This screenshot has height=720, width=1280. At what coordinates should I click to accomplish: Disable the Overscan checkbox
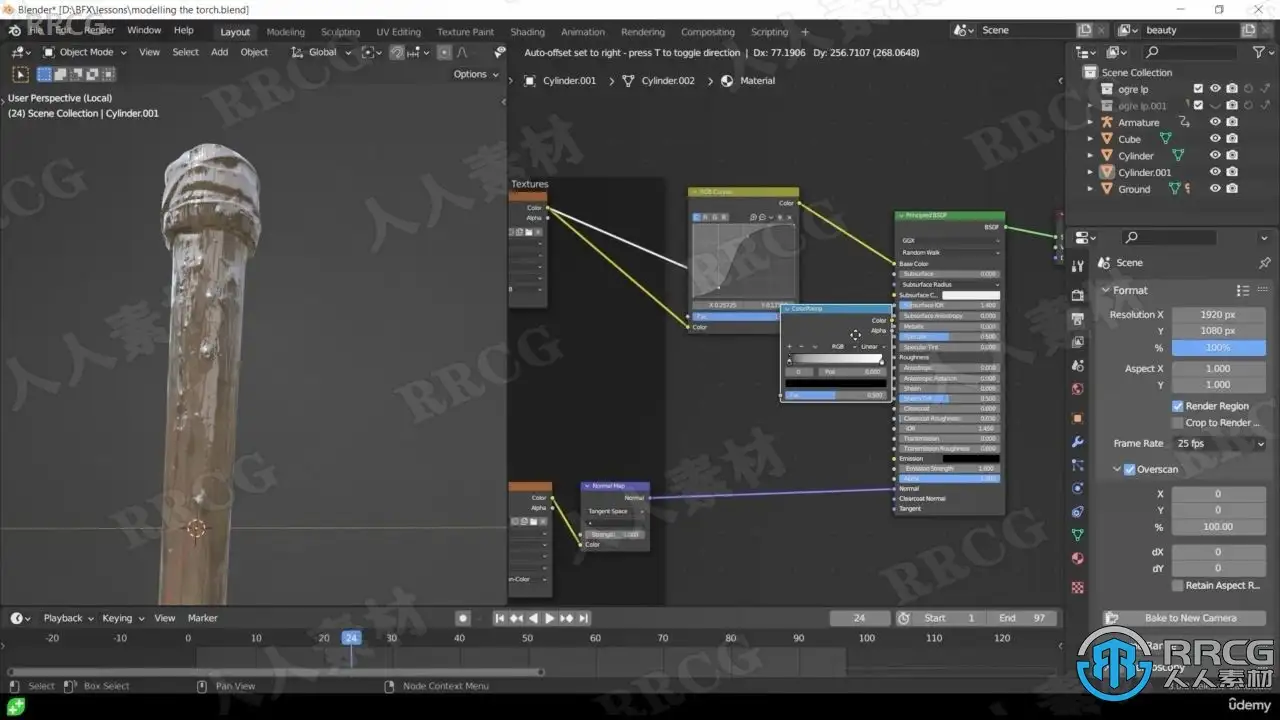(1130, 469)
